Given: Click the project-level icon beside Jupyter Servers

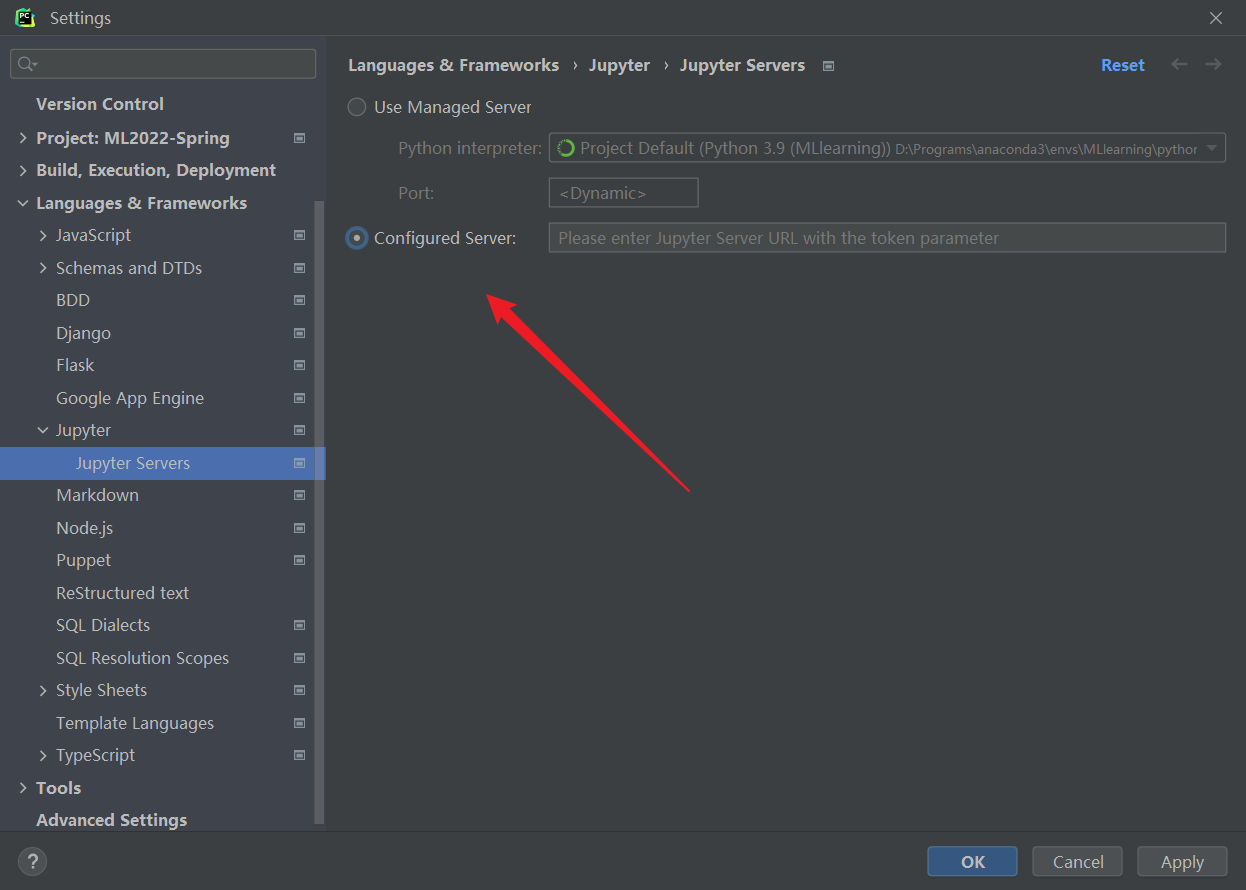Looking at the screenshot, I should pyautogui.click(x=299, y=463).
